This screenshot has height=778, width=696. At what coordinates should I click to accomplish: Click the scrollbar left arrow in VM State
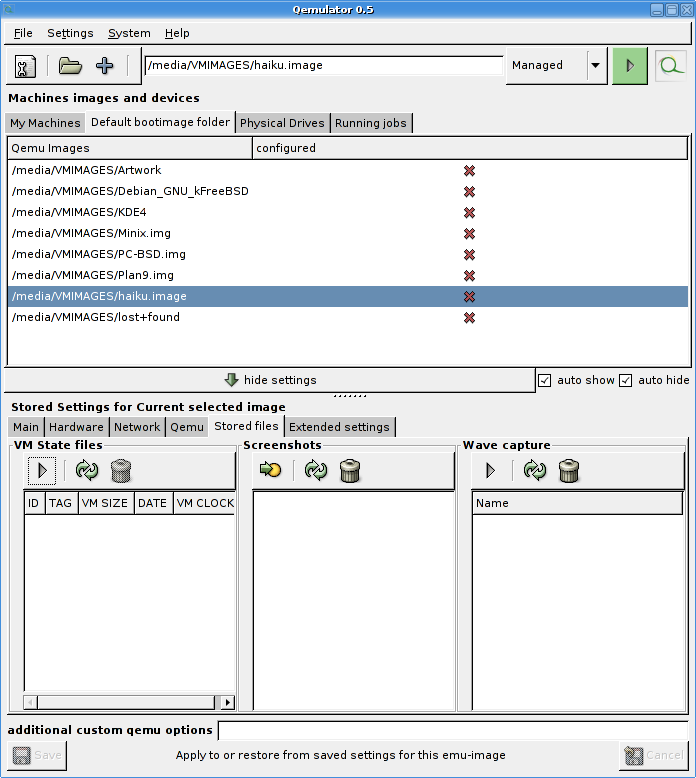30,702
